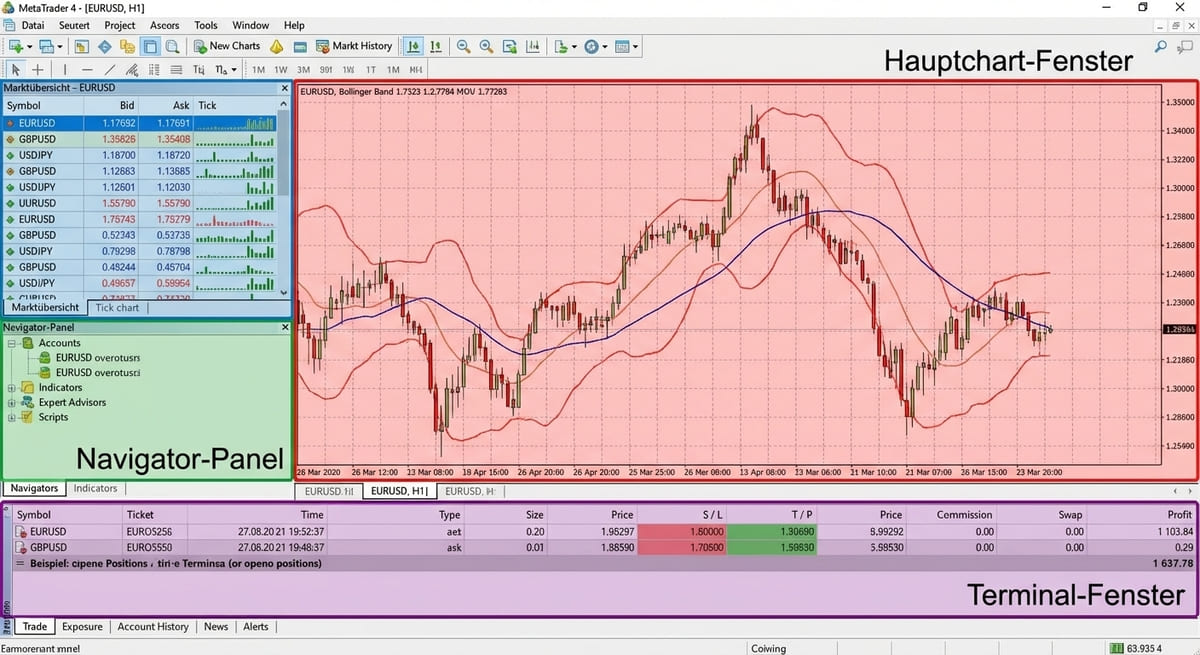Viewport: 1200px width, 655px height.
Task: Click the zoom out magnifier icon
Action: [x=463, y=46]
